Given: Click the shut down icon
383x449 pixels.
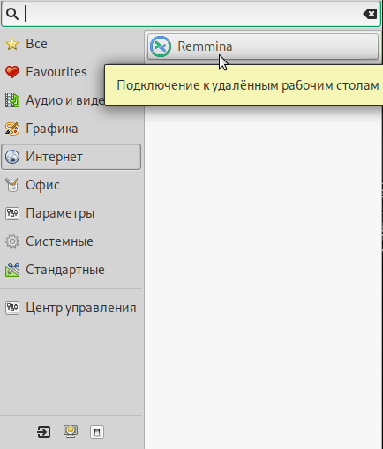Looking at the screenshot, I should [97, 432].
